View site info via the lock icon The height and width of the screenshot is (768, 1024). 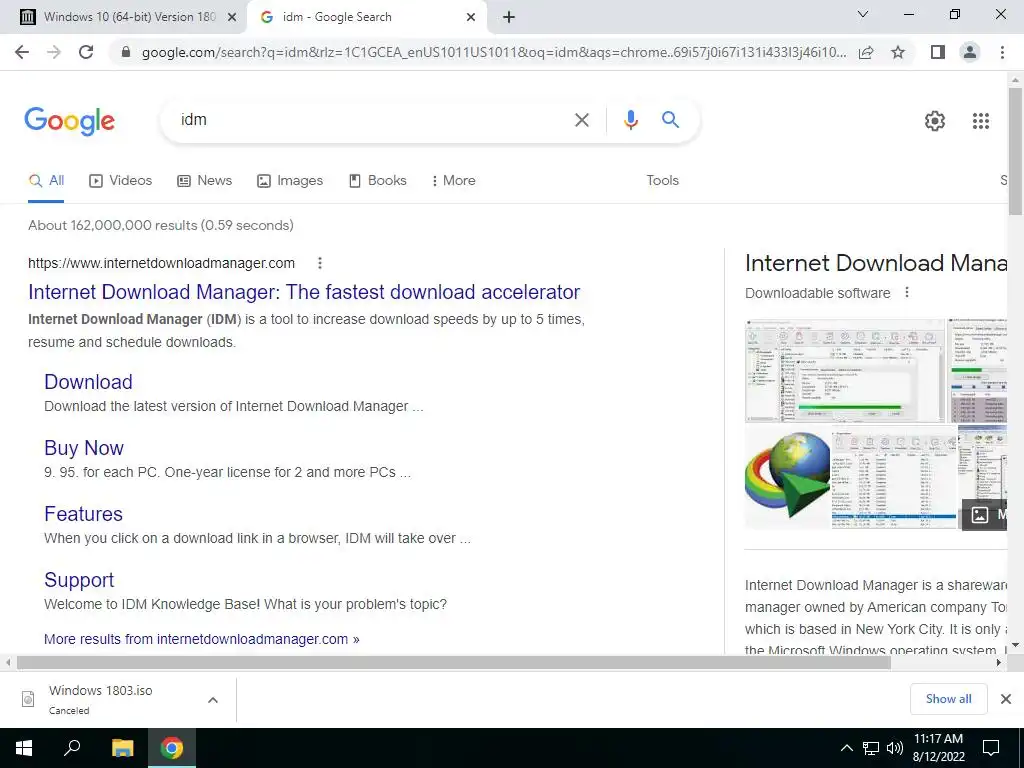(x=126, y=52)
